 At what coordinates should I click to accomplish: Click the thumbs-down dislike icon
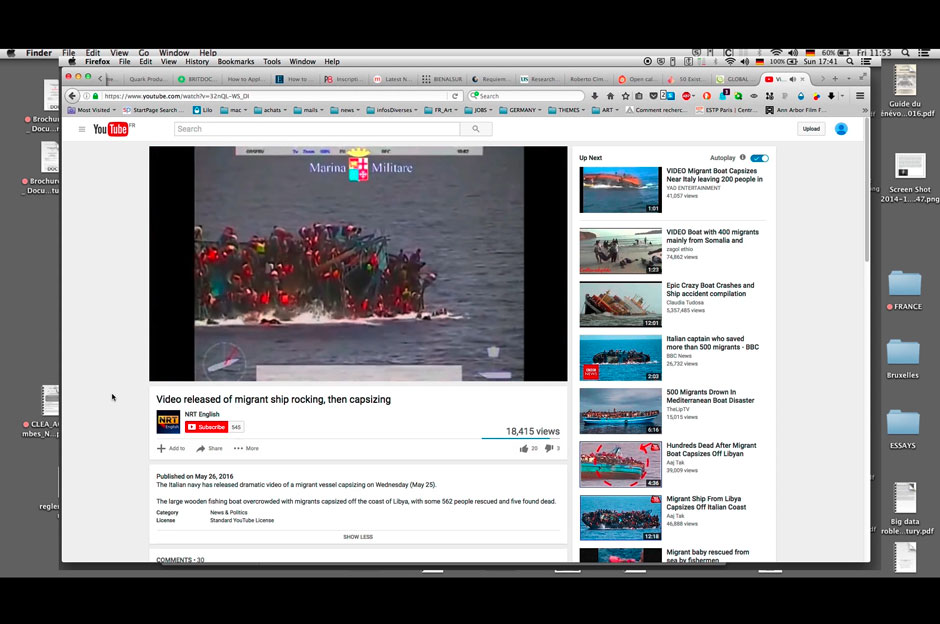549,449
